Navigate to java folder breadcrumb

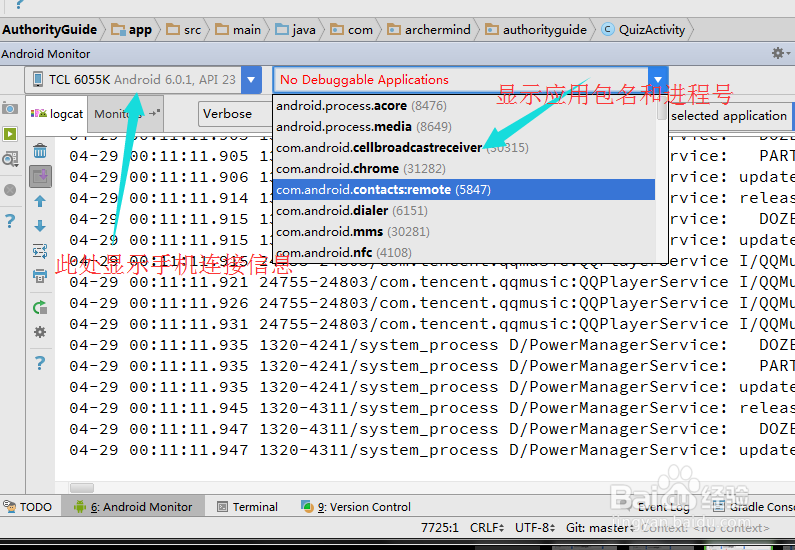[296, 29]
